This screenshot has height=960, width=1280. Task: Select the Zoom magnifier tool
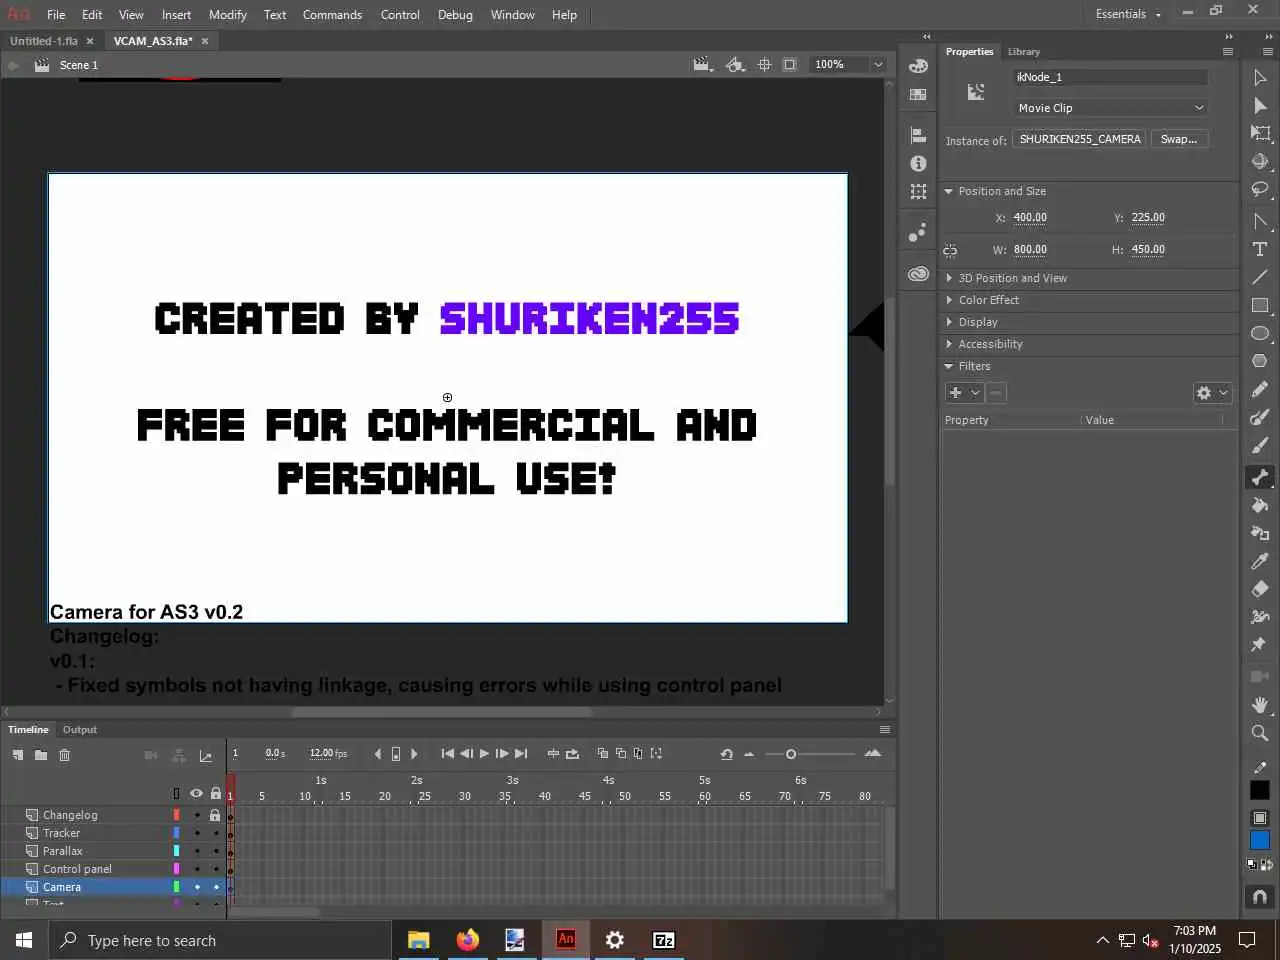(1260, 733)
